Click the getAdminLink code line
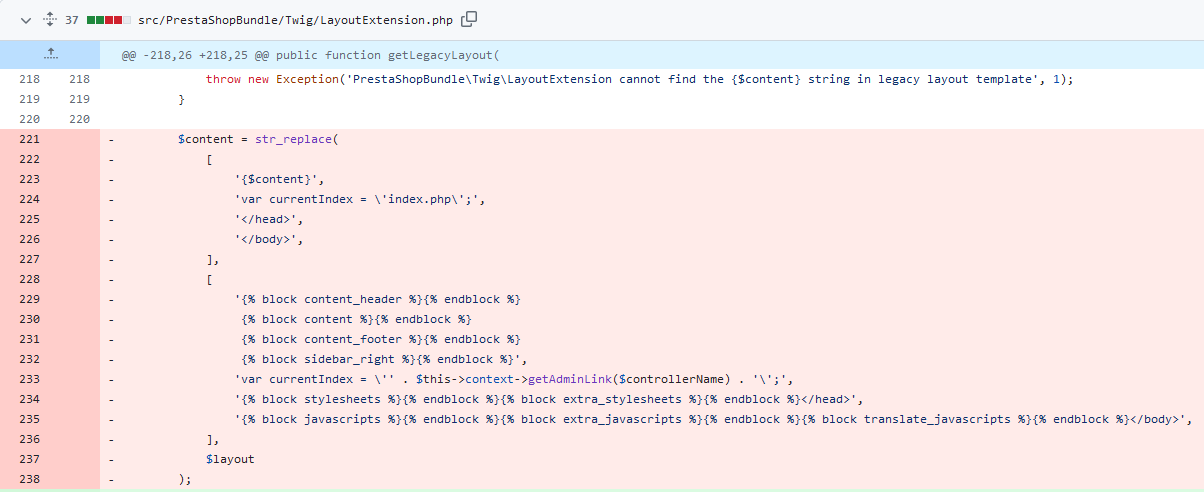Viewport: 1204px width, 492px height. (x=513, y=380)
